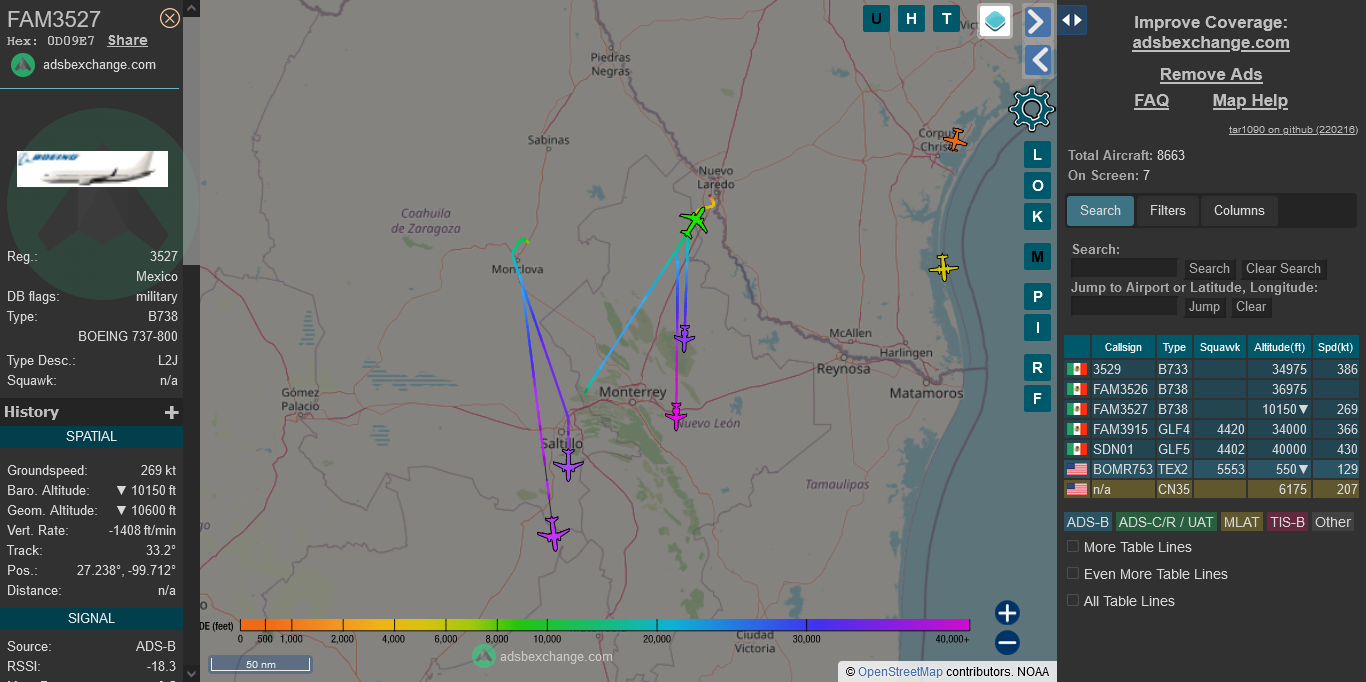This screenshot has height=682, width=1366.
Task: Click the Remove Ads link
Action: pos(1211,75)
